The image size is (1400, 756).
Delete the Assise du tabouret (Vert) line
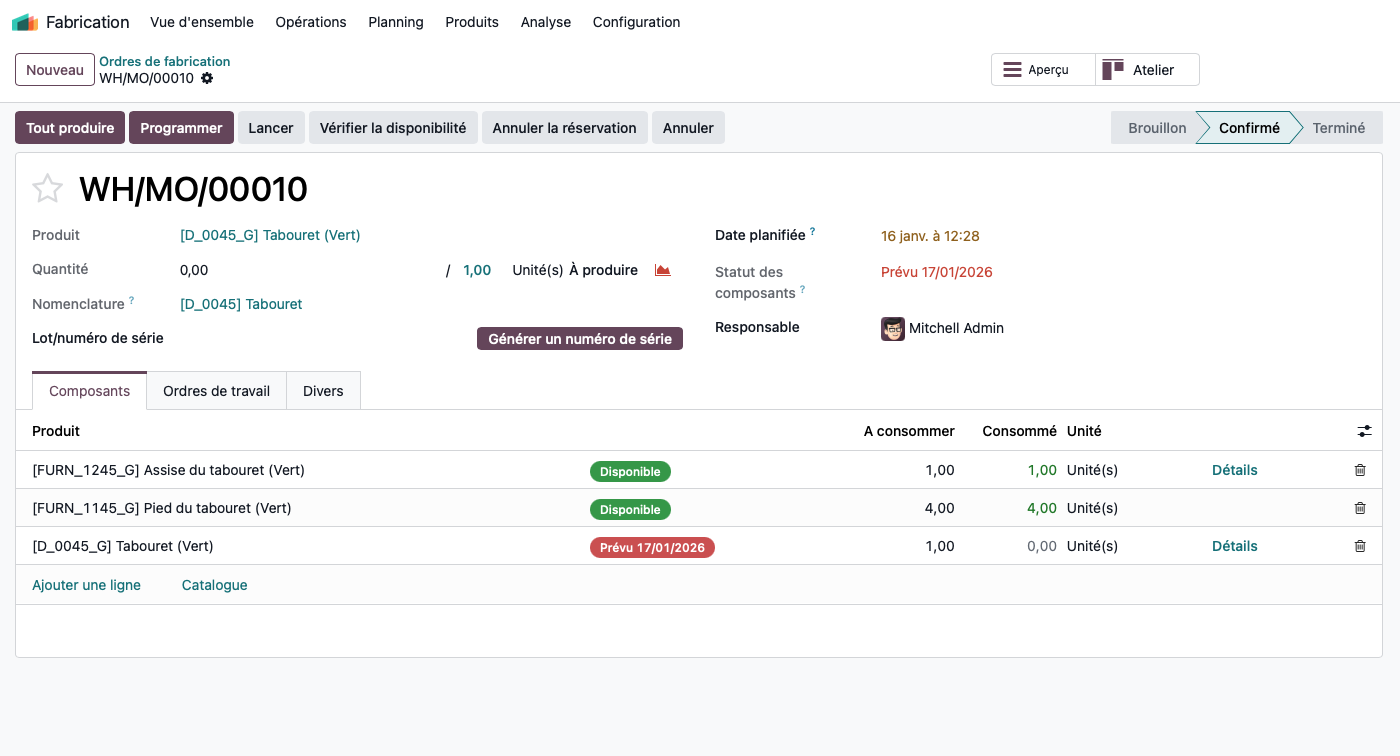point(1360,470)
